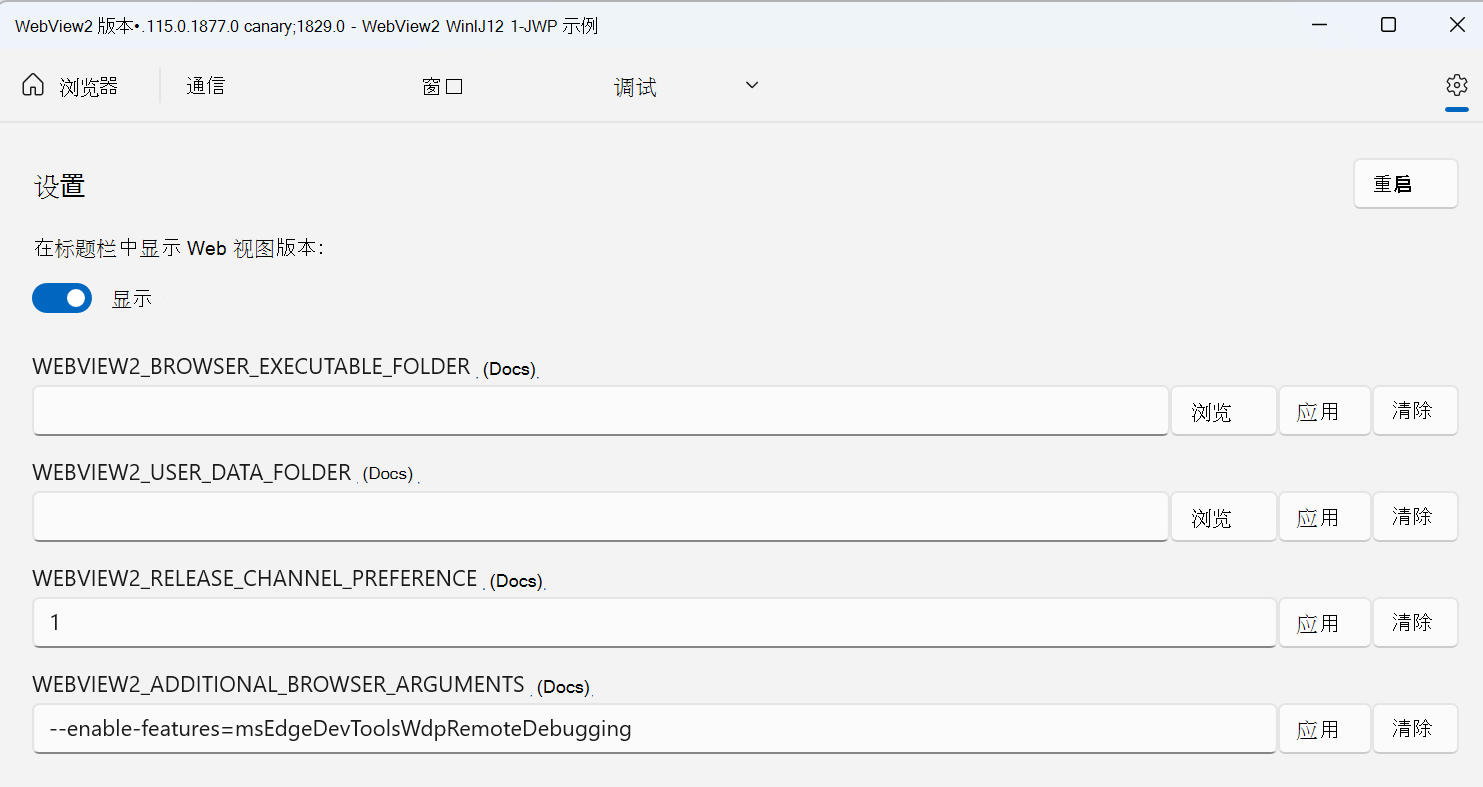Expand the chevron dropdown after 调试

click(x=752, y=85)
